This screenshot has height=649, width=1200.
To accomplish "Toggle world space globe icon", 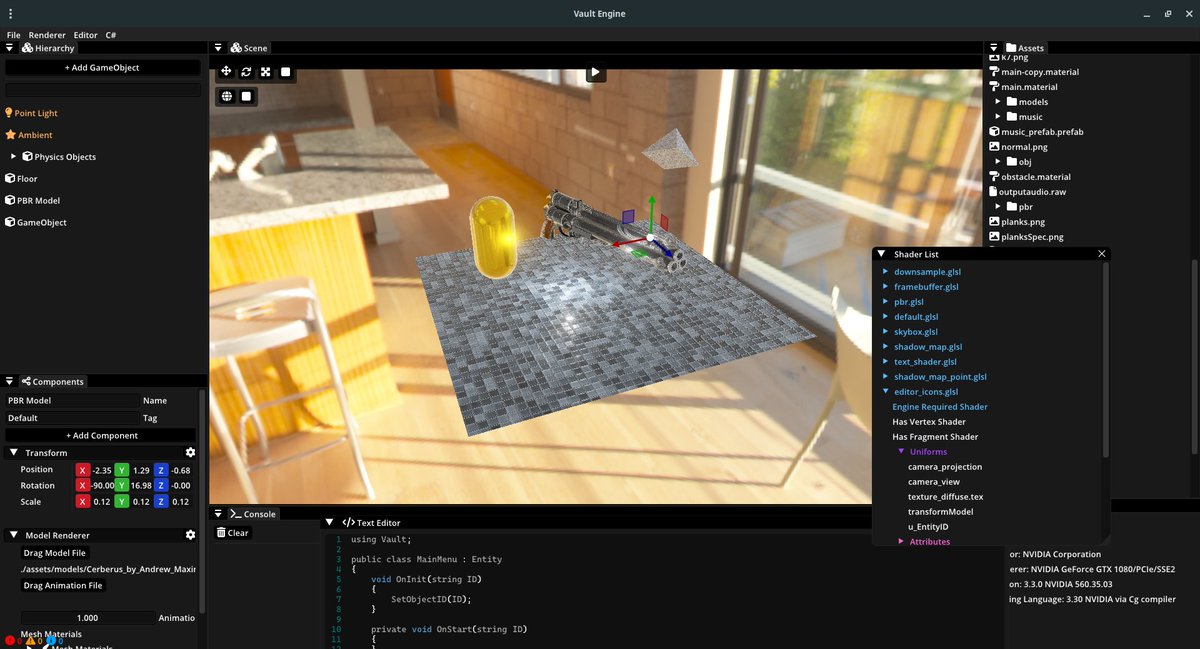I will [x=227, y=96].
